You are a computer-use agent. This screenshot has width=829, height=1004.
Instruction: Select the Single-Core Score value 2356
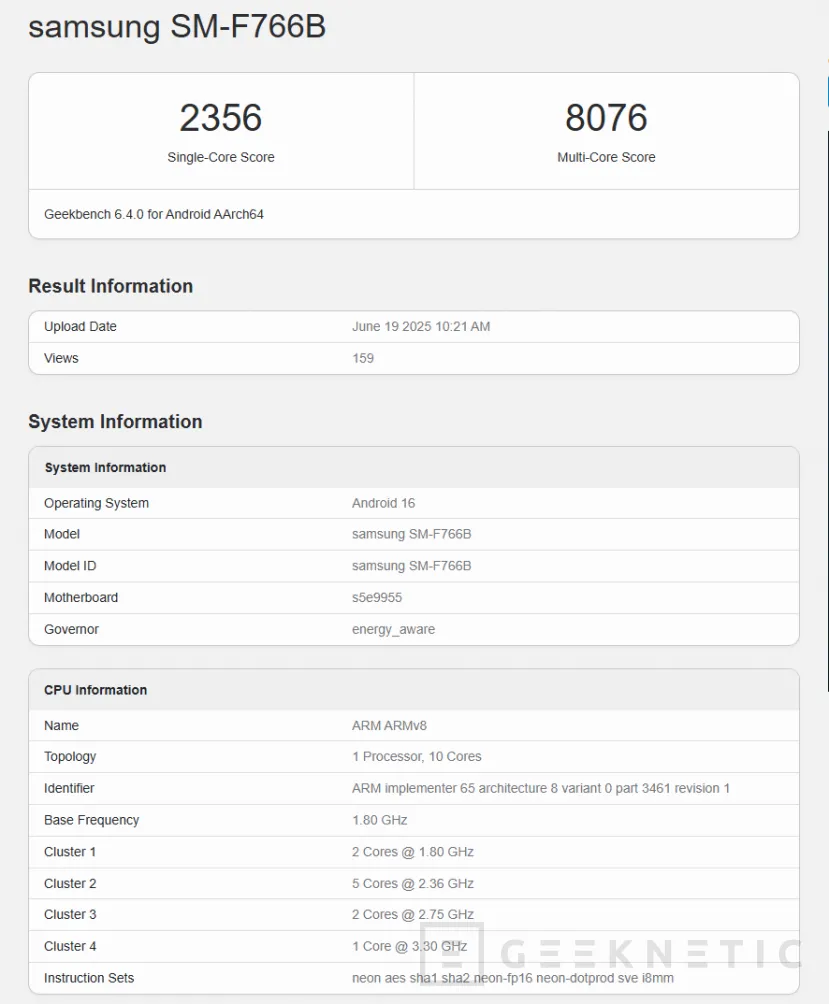(x=220, y=117)
